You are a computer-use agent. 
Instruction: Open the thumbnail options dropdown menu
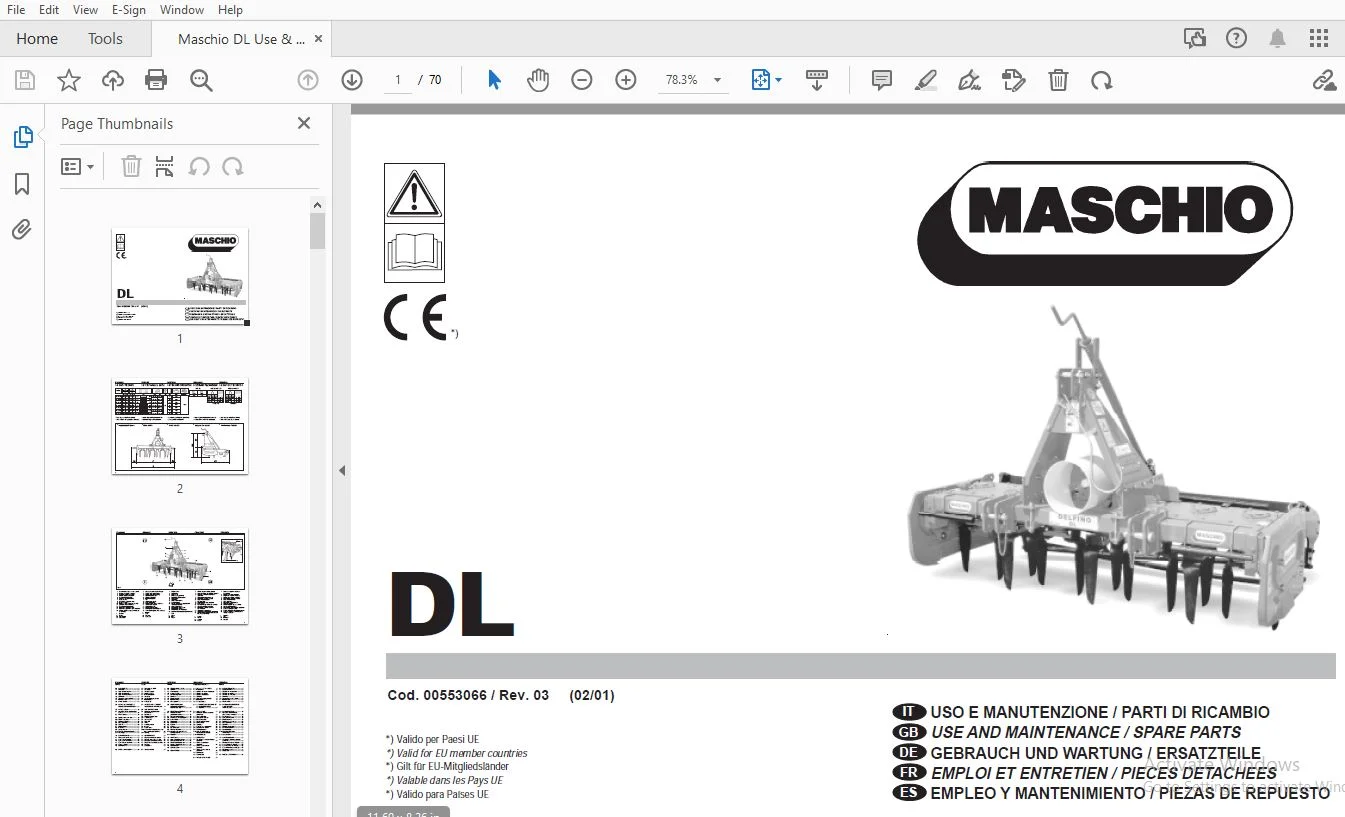[77, 167]
